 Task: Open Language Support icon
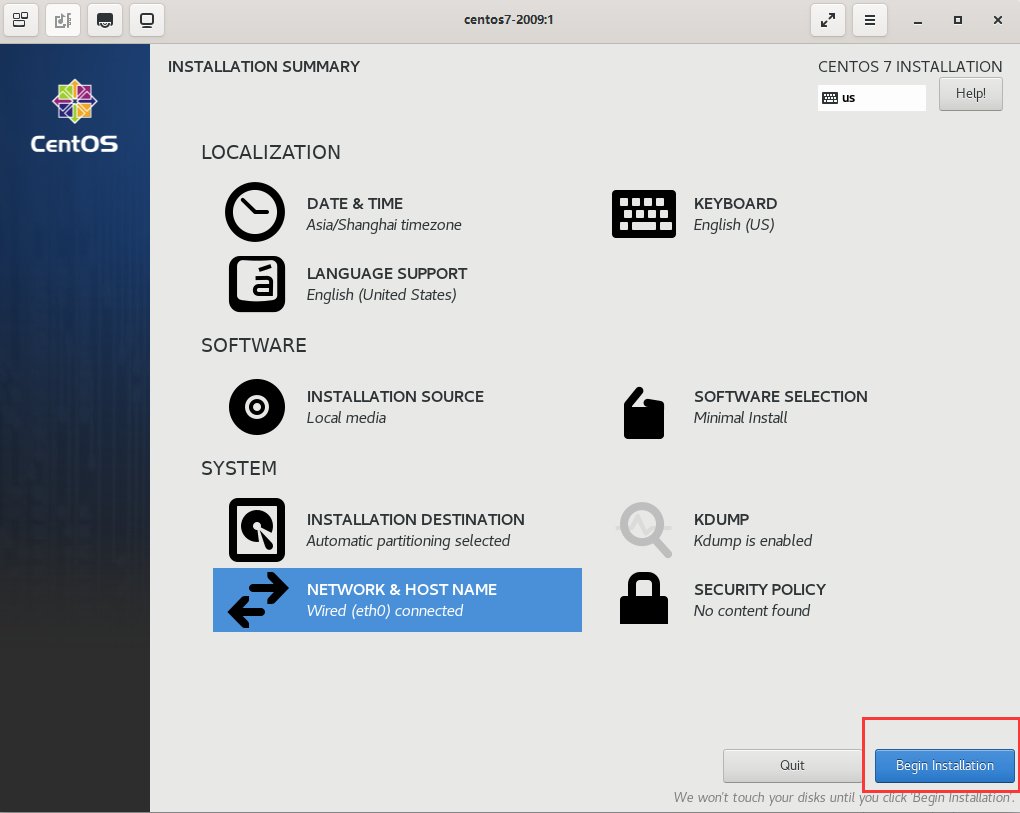point(257,284)
